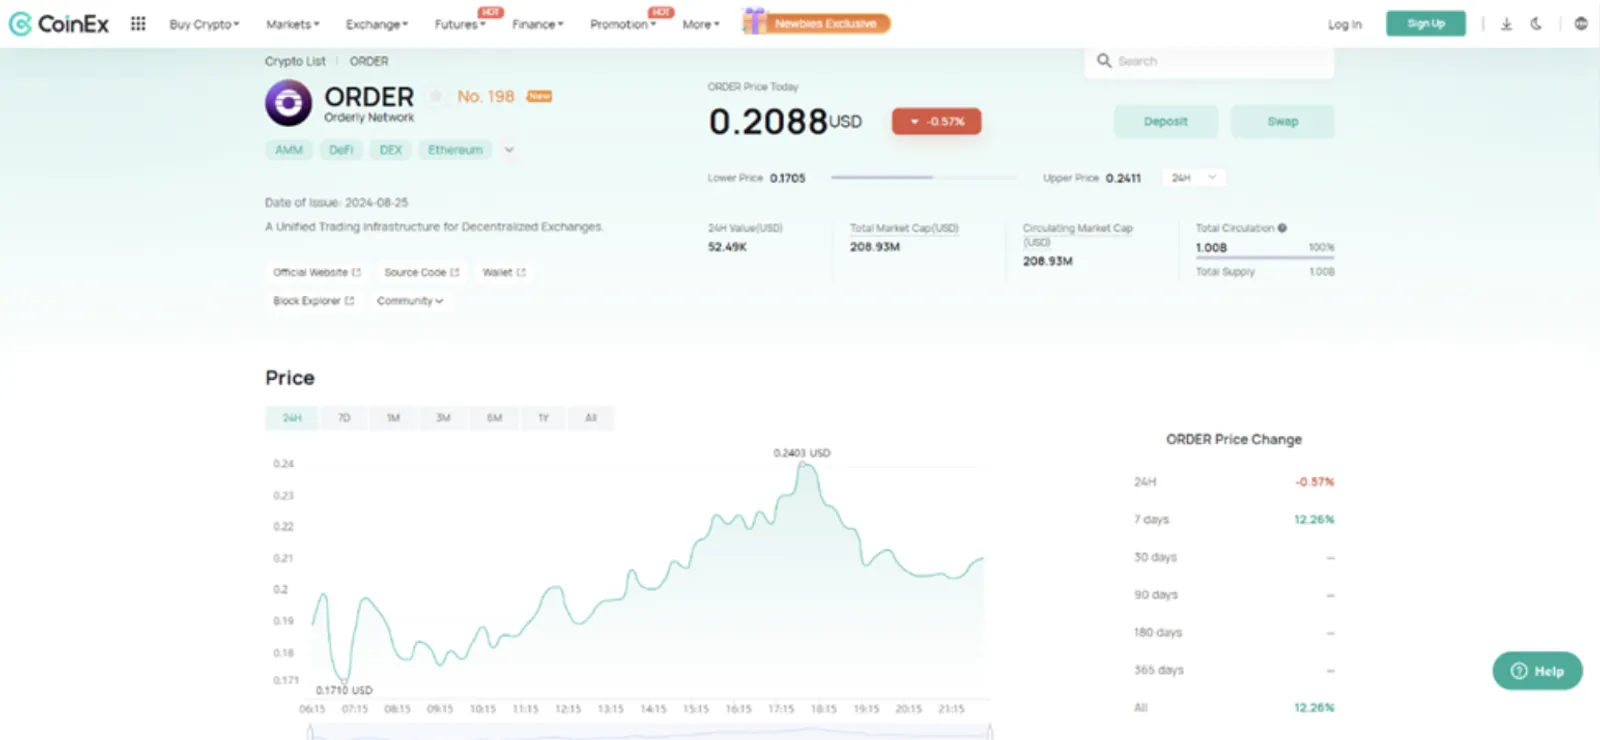Click the Help button
The image size is (1600, 740).
(x=1537, y=671)
